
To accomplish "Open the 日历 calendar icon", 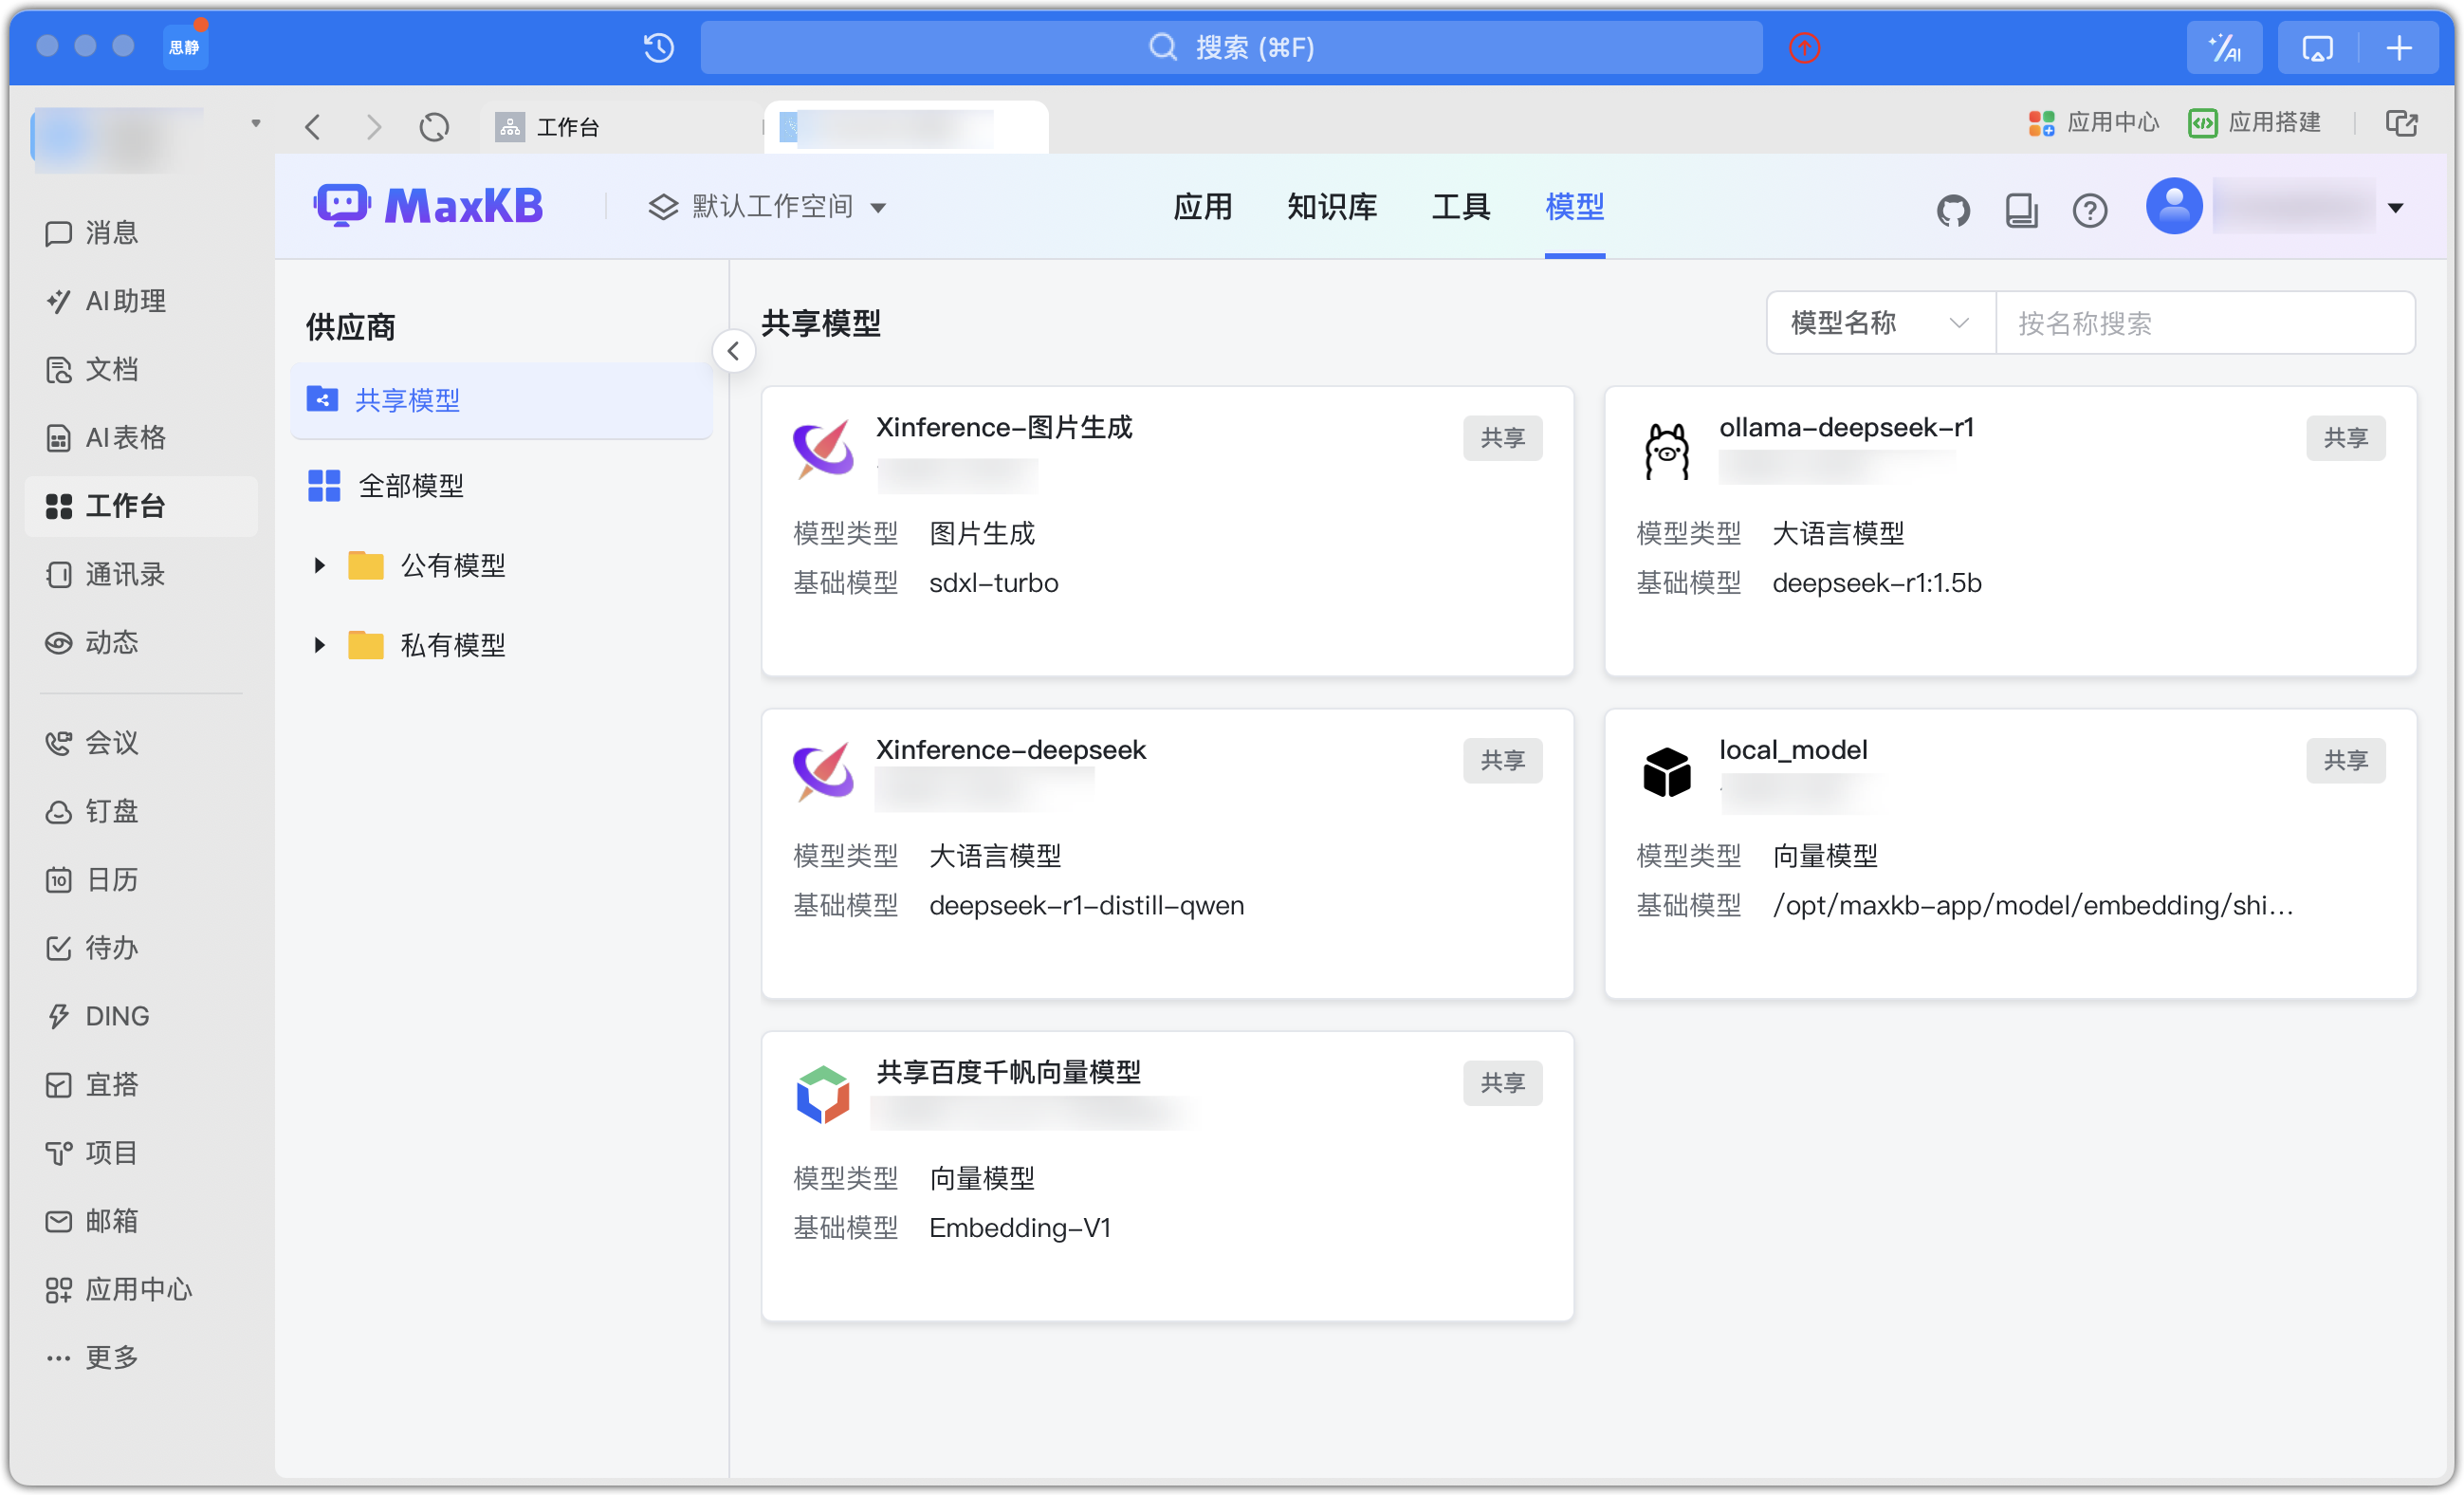I will click(112, 879).
